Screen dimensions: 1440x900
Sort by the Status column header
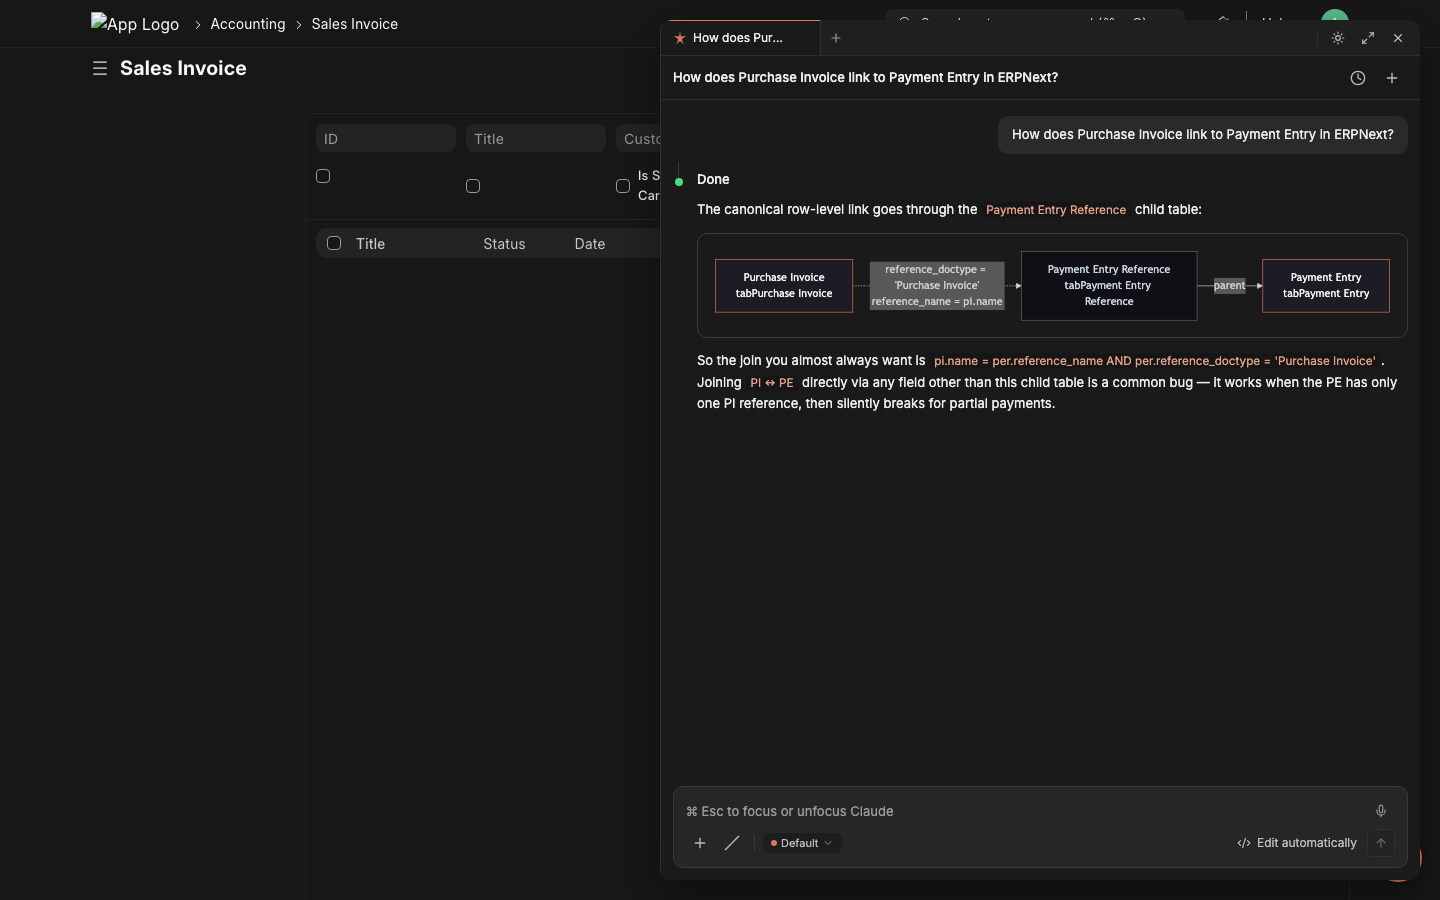[504, 244]
